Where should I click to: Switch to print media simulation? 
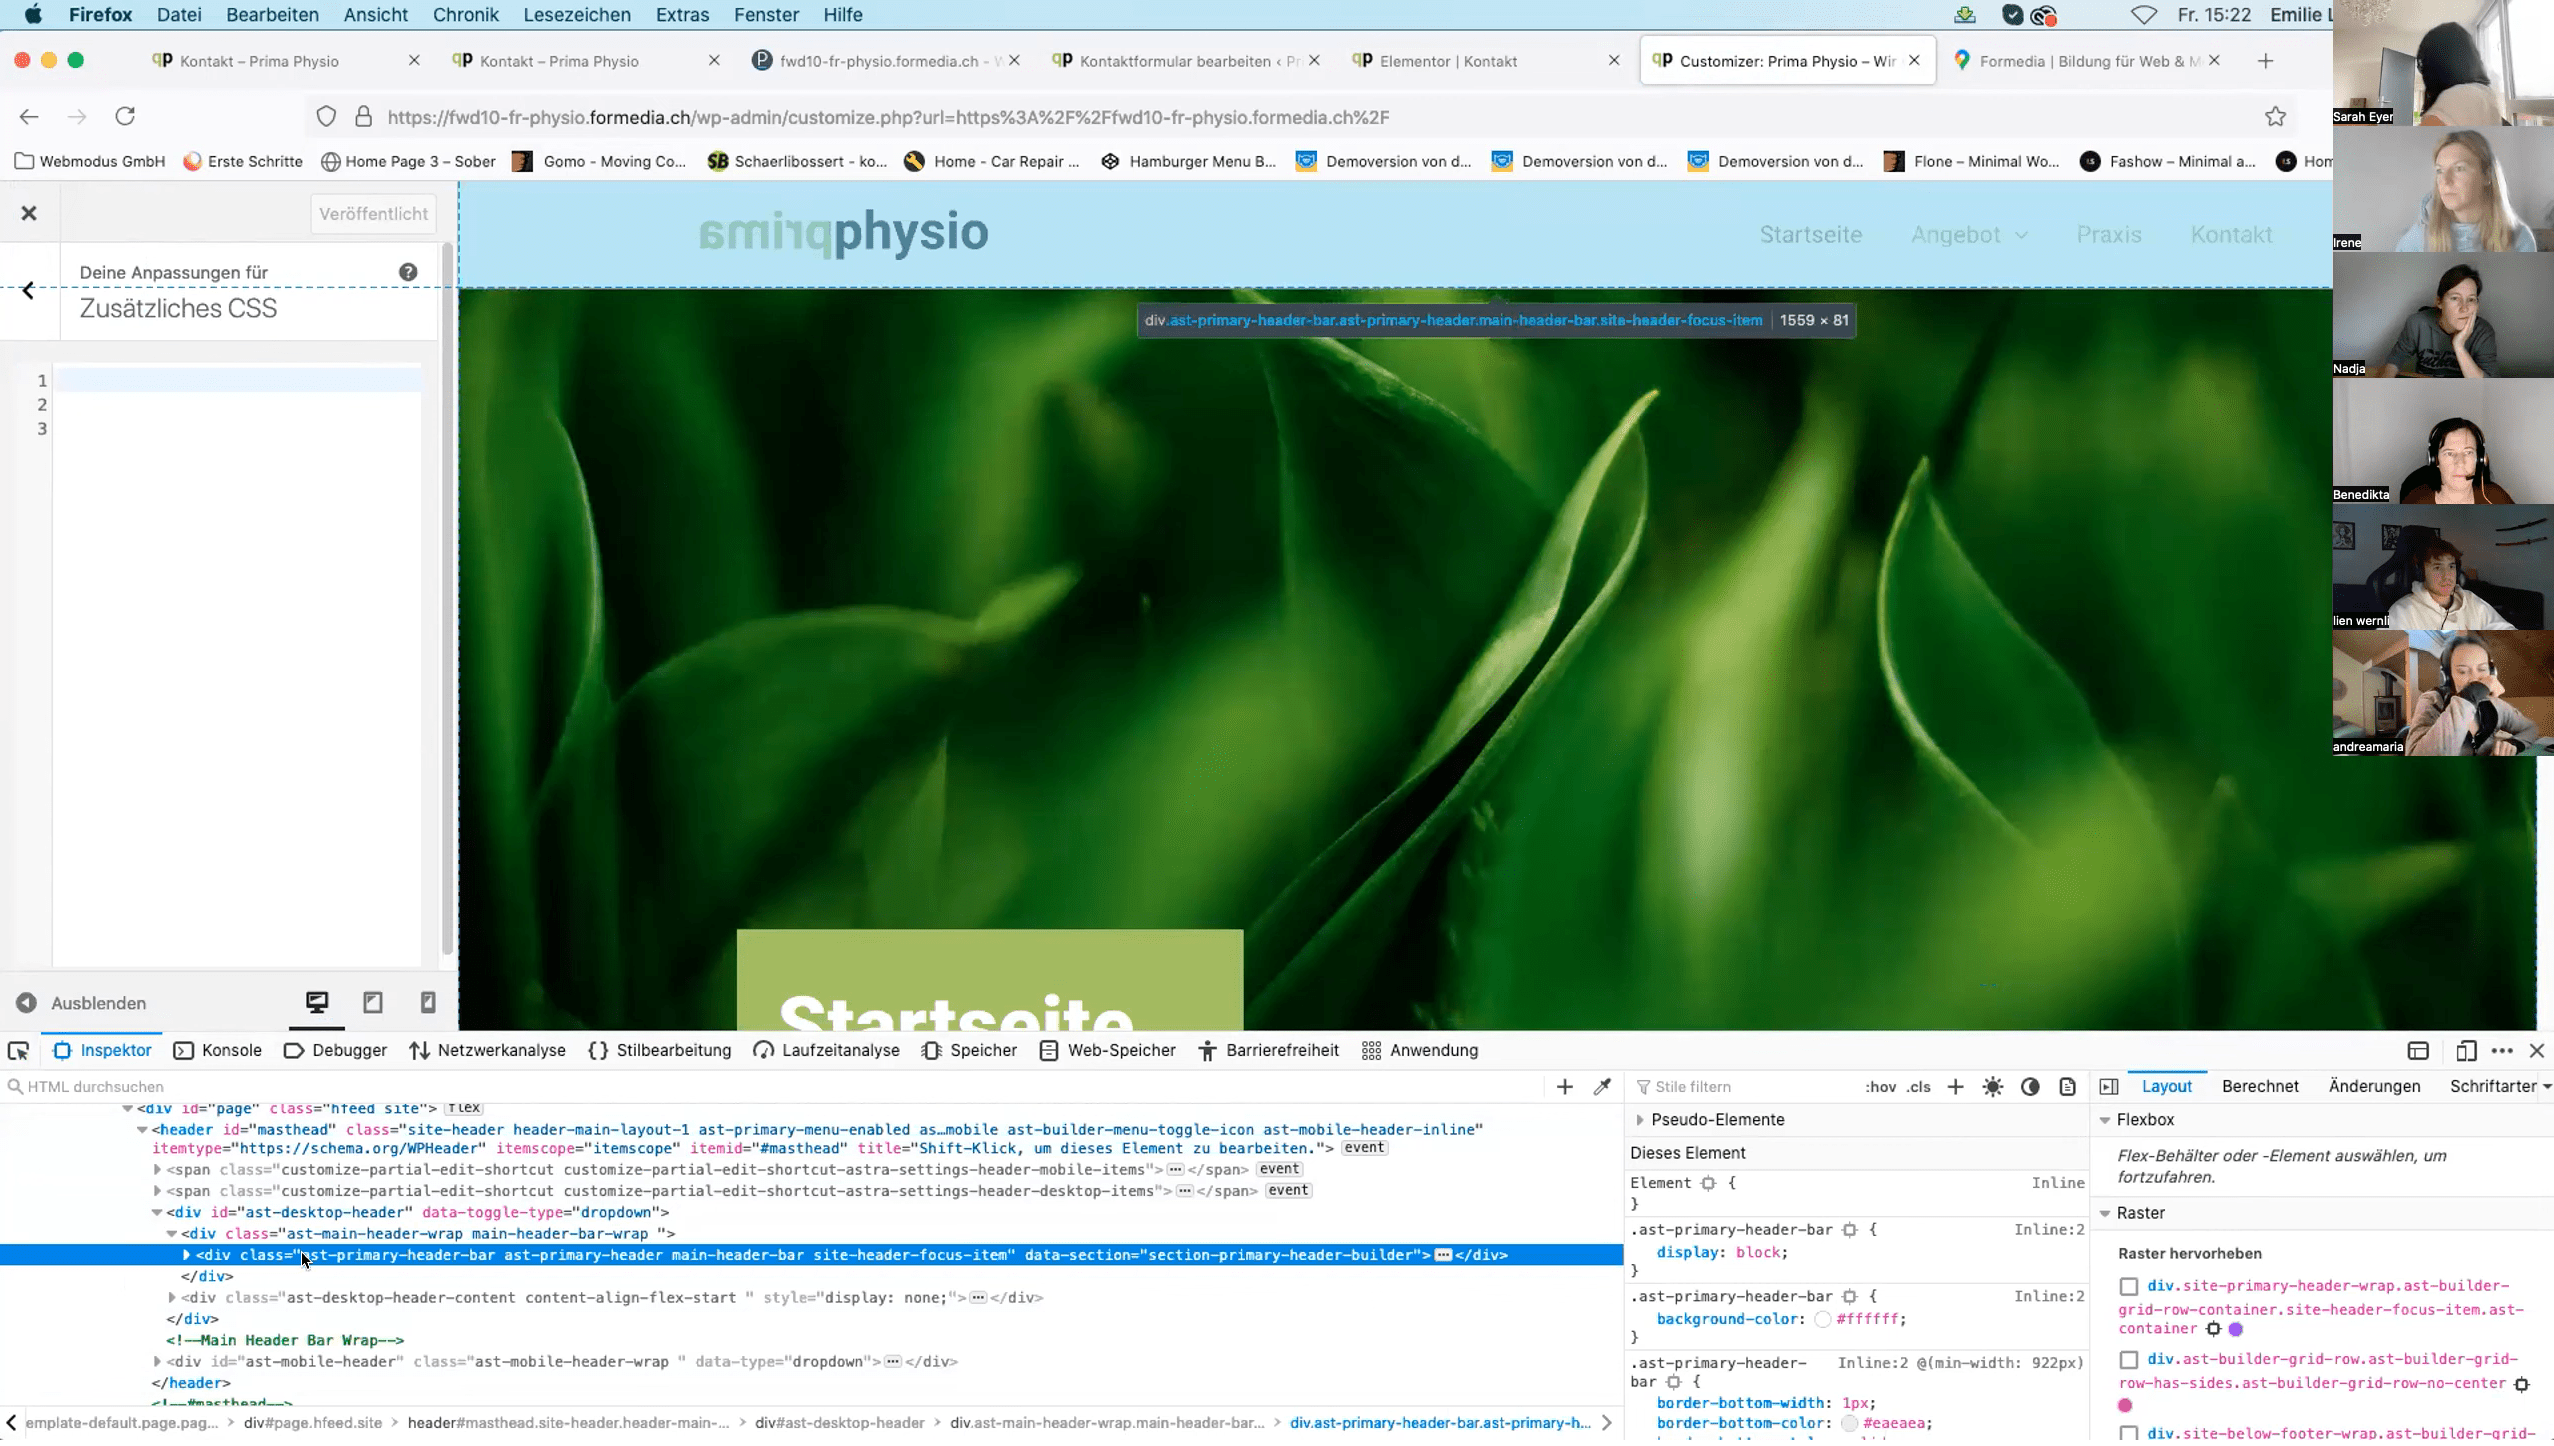2068,1086
